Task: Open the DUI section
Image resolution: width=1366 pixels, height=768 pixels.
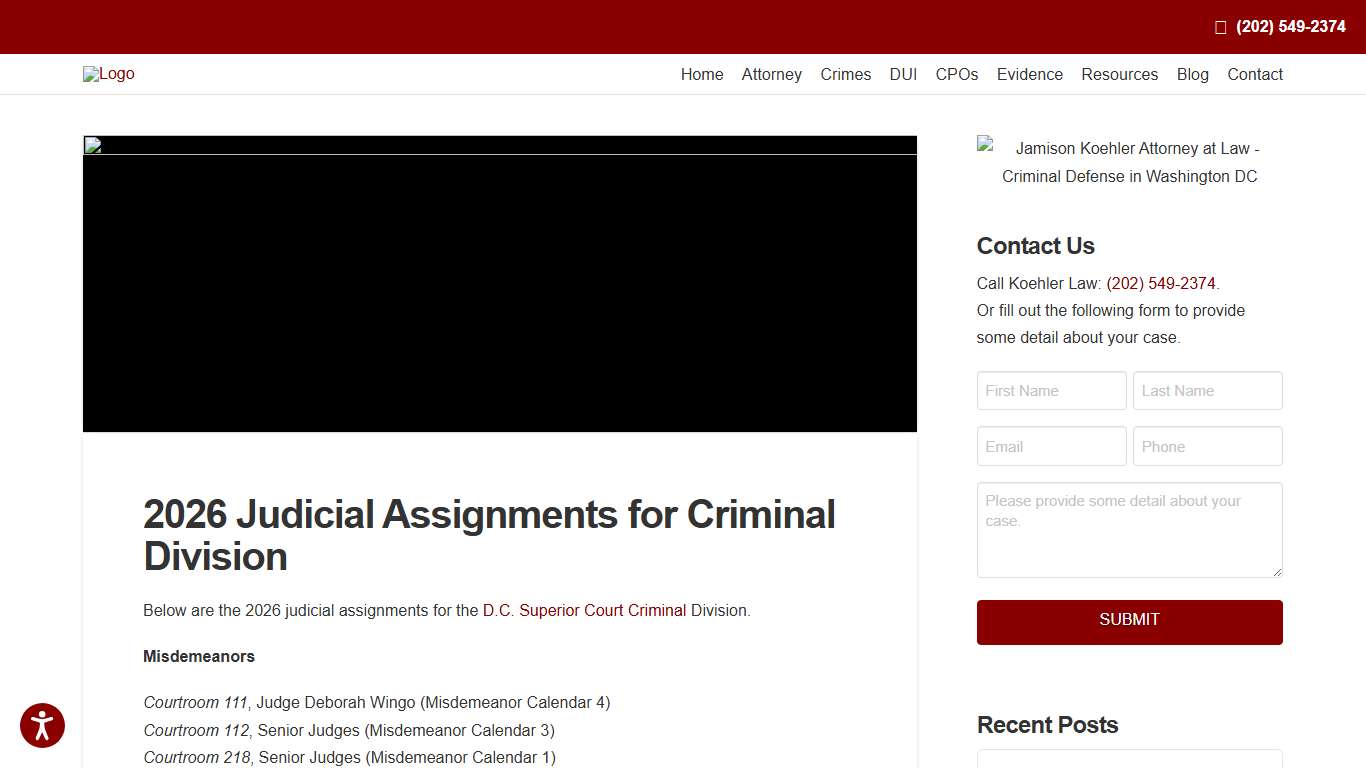Action: click(903, 74)
